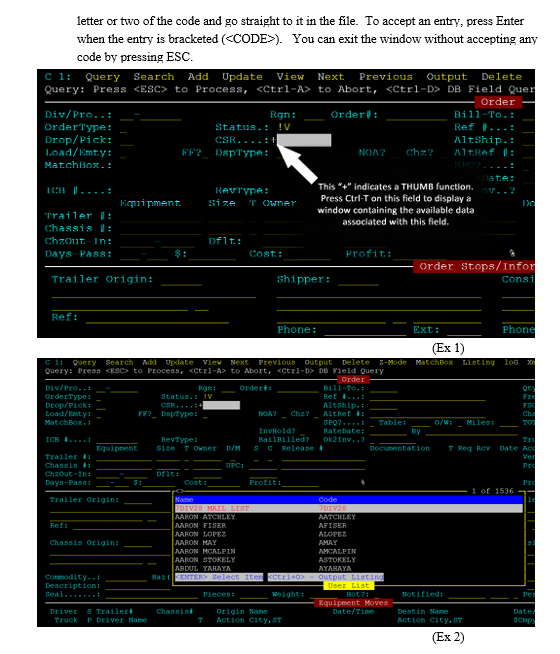Select Output in the Ex 1 menu line
The height and width of the screenshot is (654, 560).
(x=447, y=77)
